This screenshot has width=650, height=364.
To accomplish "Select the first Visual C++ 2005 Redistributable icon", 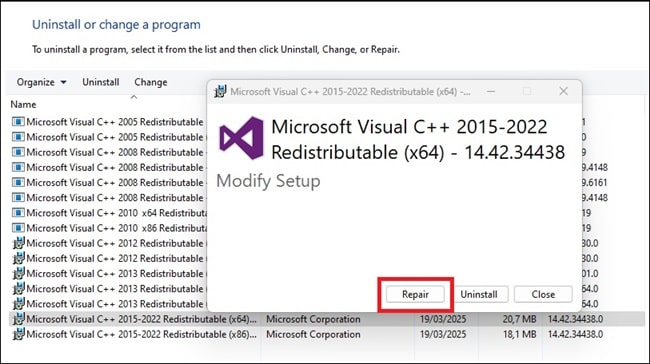I will coord(18,122).
